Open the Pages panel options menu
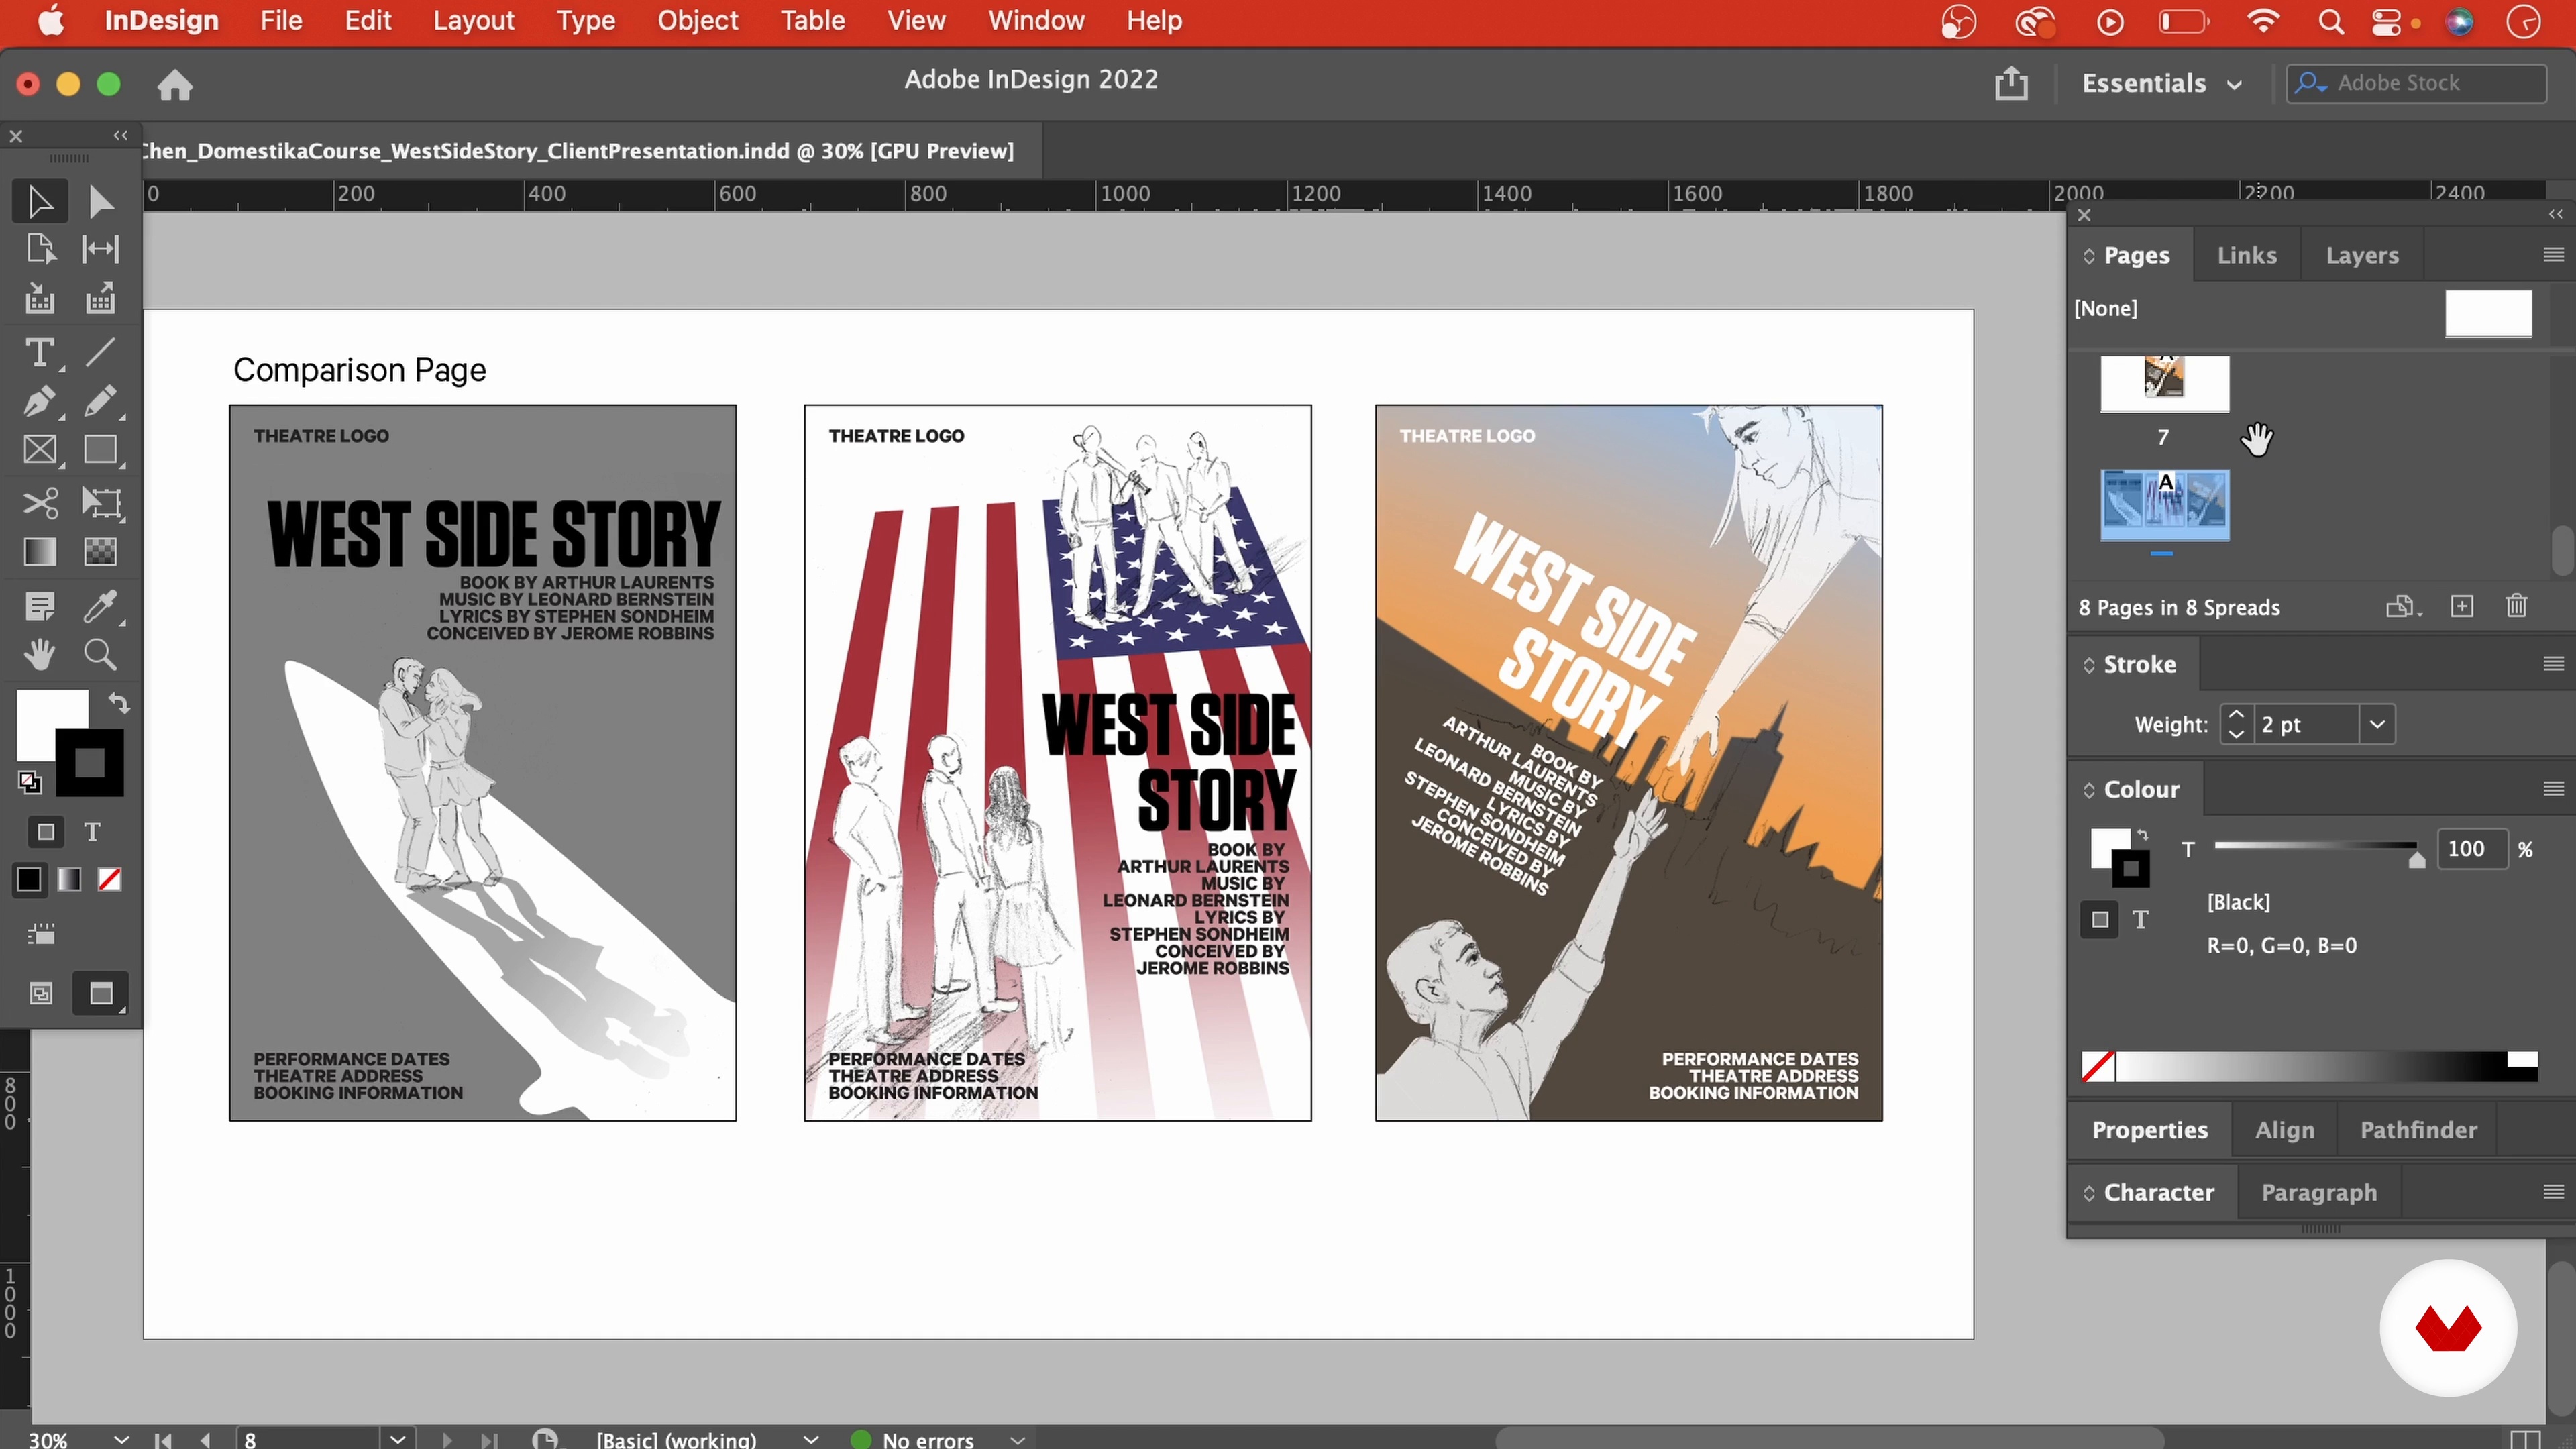This screenshot has width=2576, height=1449. click(2553, 255)
